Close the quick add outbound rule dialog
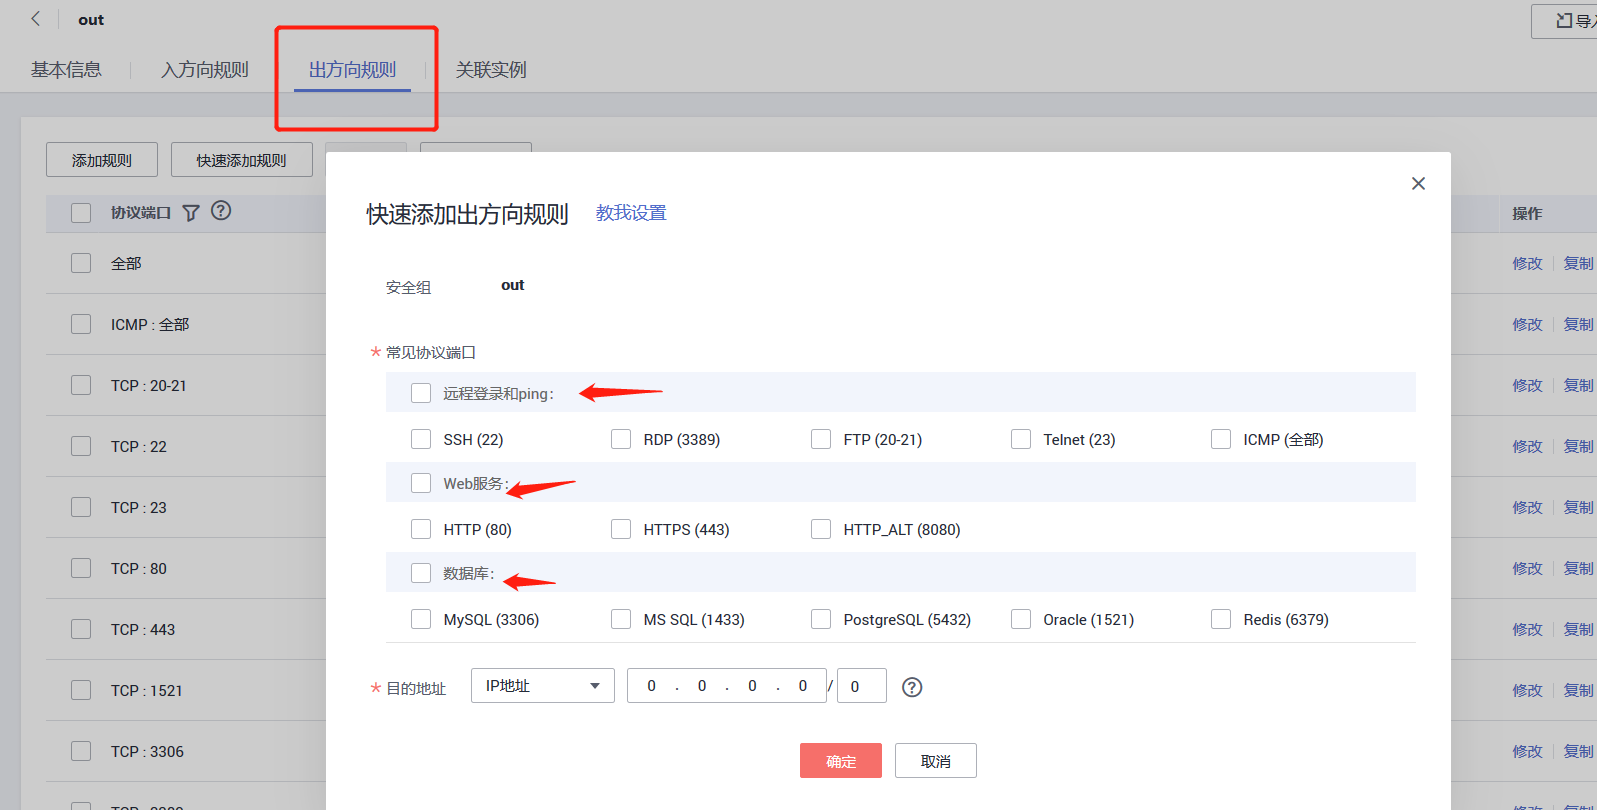Viewport: 1597px width, 810px height. (1418, 183)
